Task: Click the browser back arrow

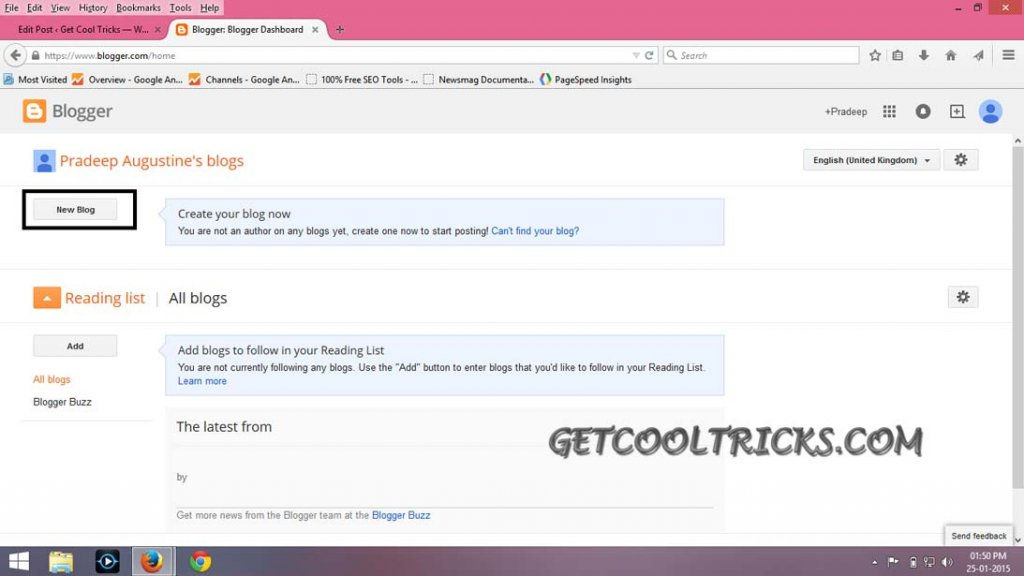Action: pos(15,56)
